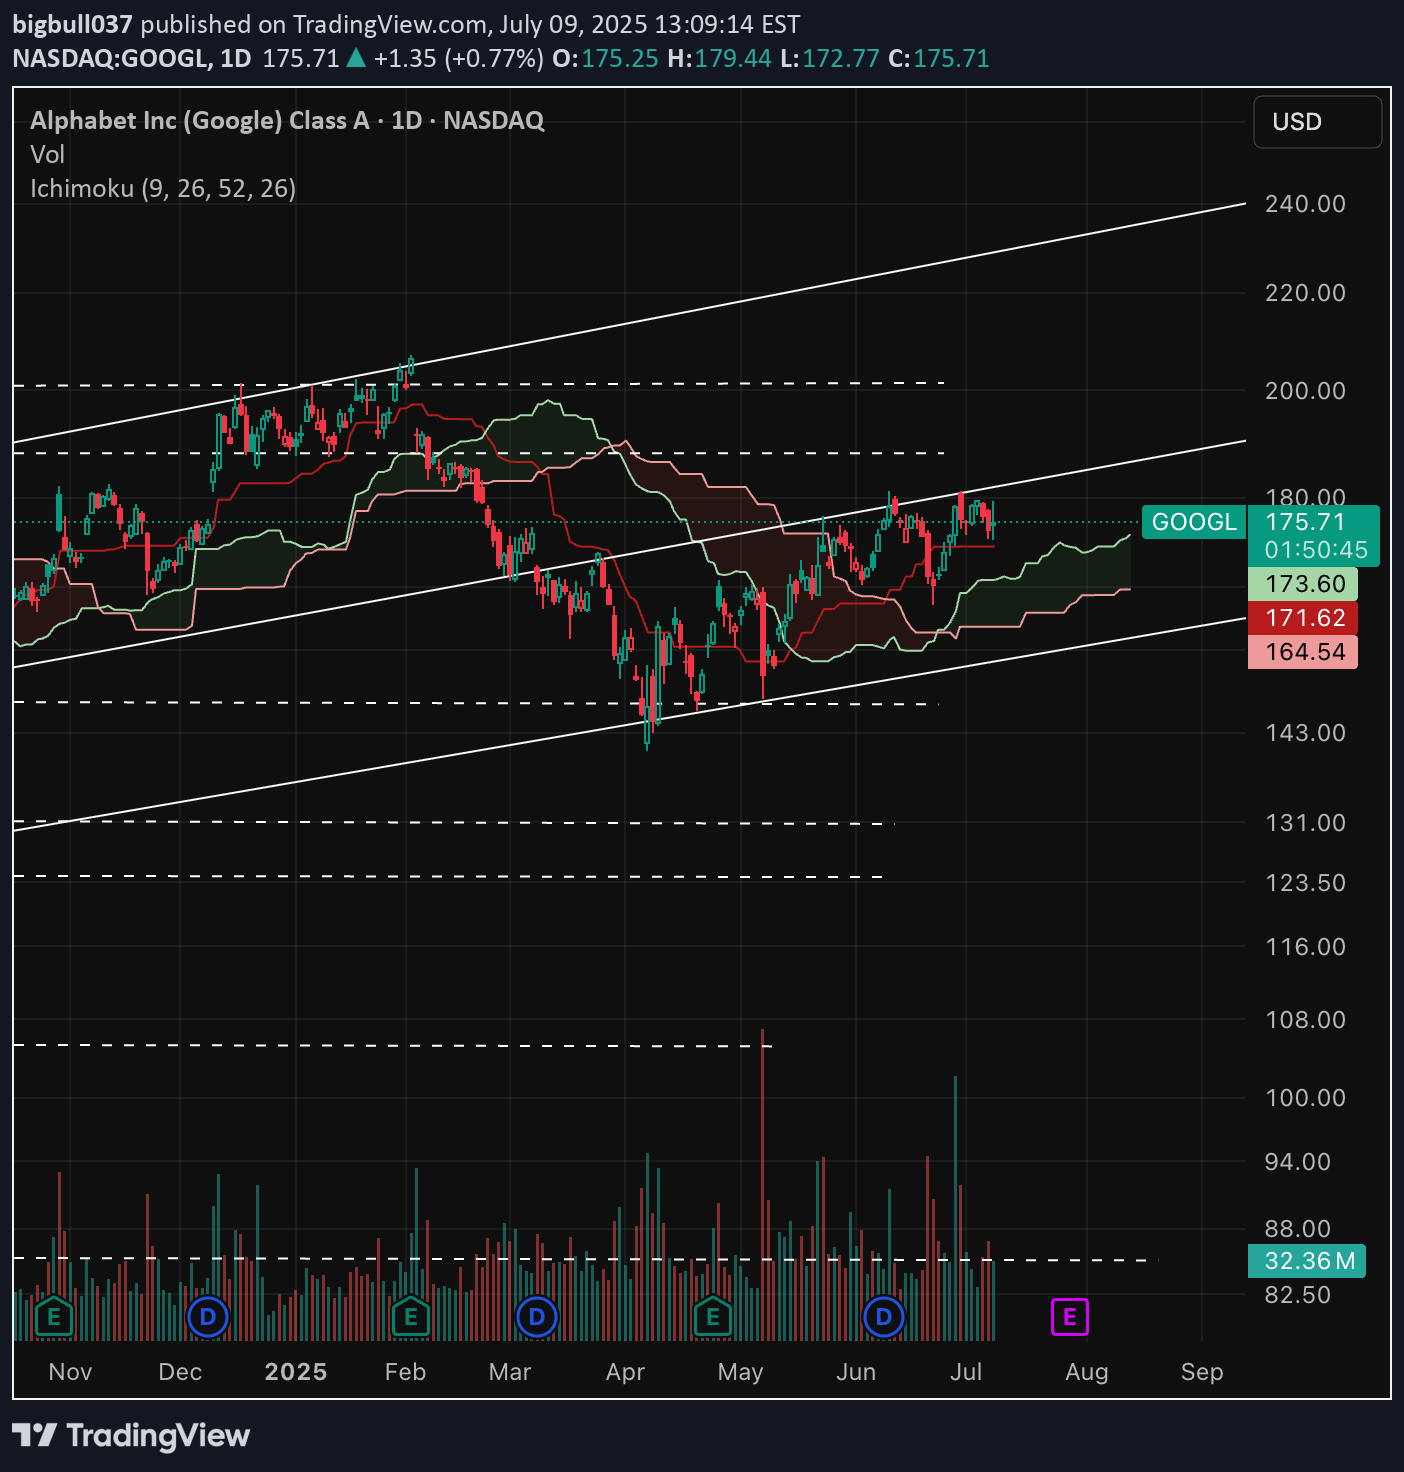This screenshot has height=1472, width=1404.
Task: Click the dividend marker near Dec
Action: pyautogui.click(x=208, y=1317)
